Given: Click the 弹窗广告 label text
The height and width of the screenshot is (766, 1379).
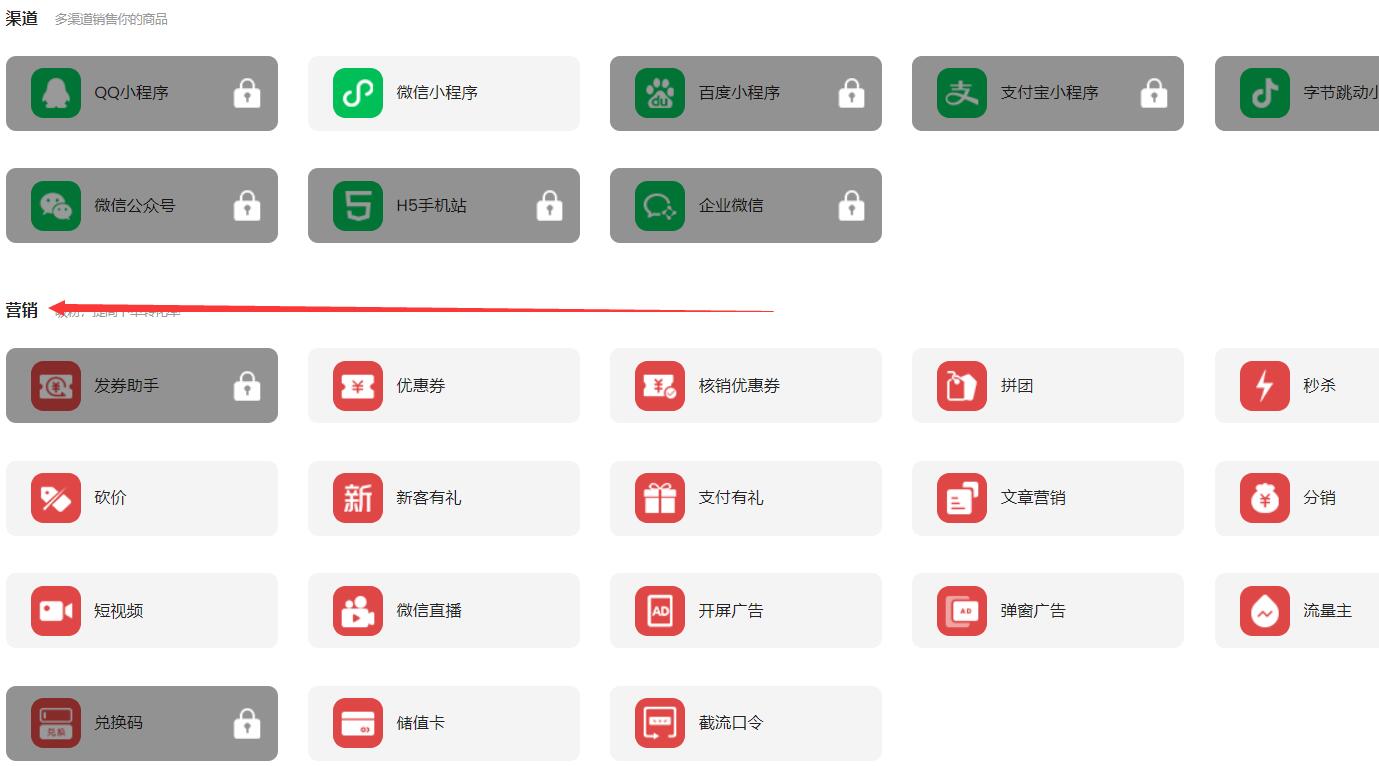Looking at the screenshot, I should tap(1033, 611).
